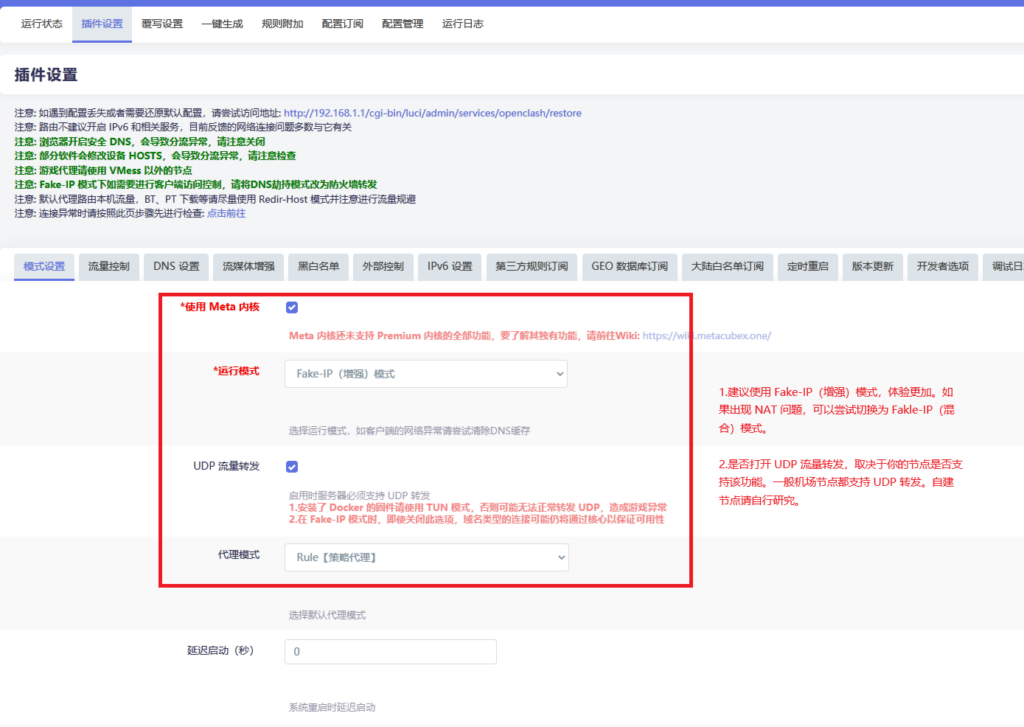Open the 运行模式 Fake-IP dropdown

426,374
